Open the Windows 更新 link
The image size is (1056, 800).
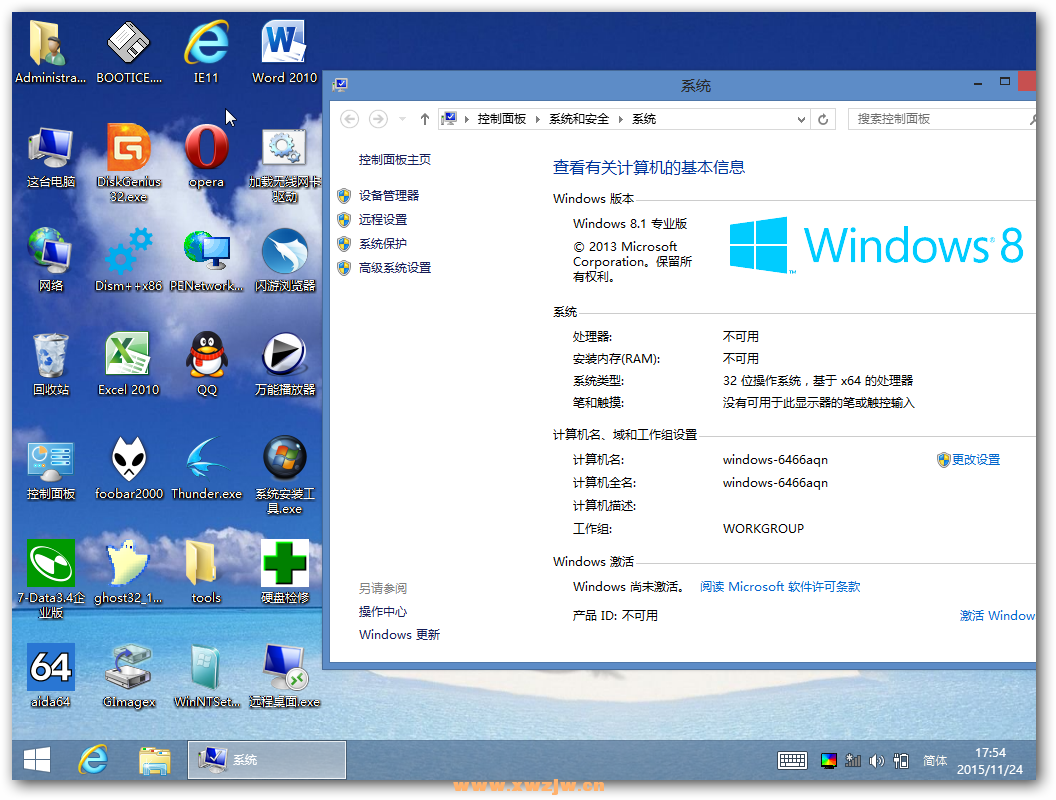coord(399,634)
